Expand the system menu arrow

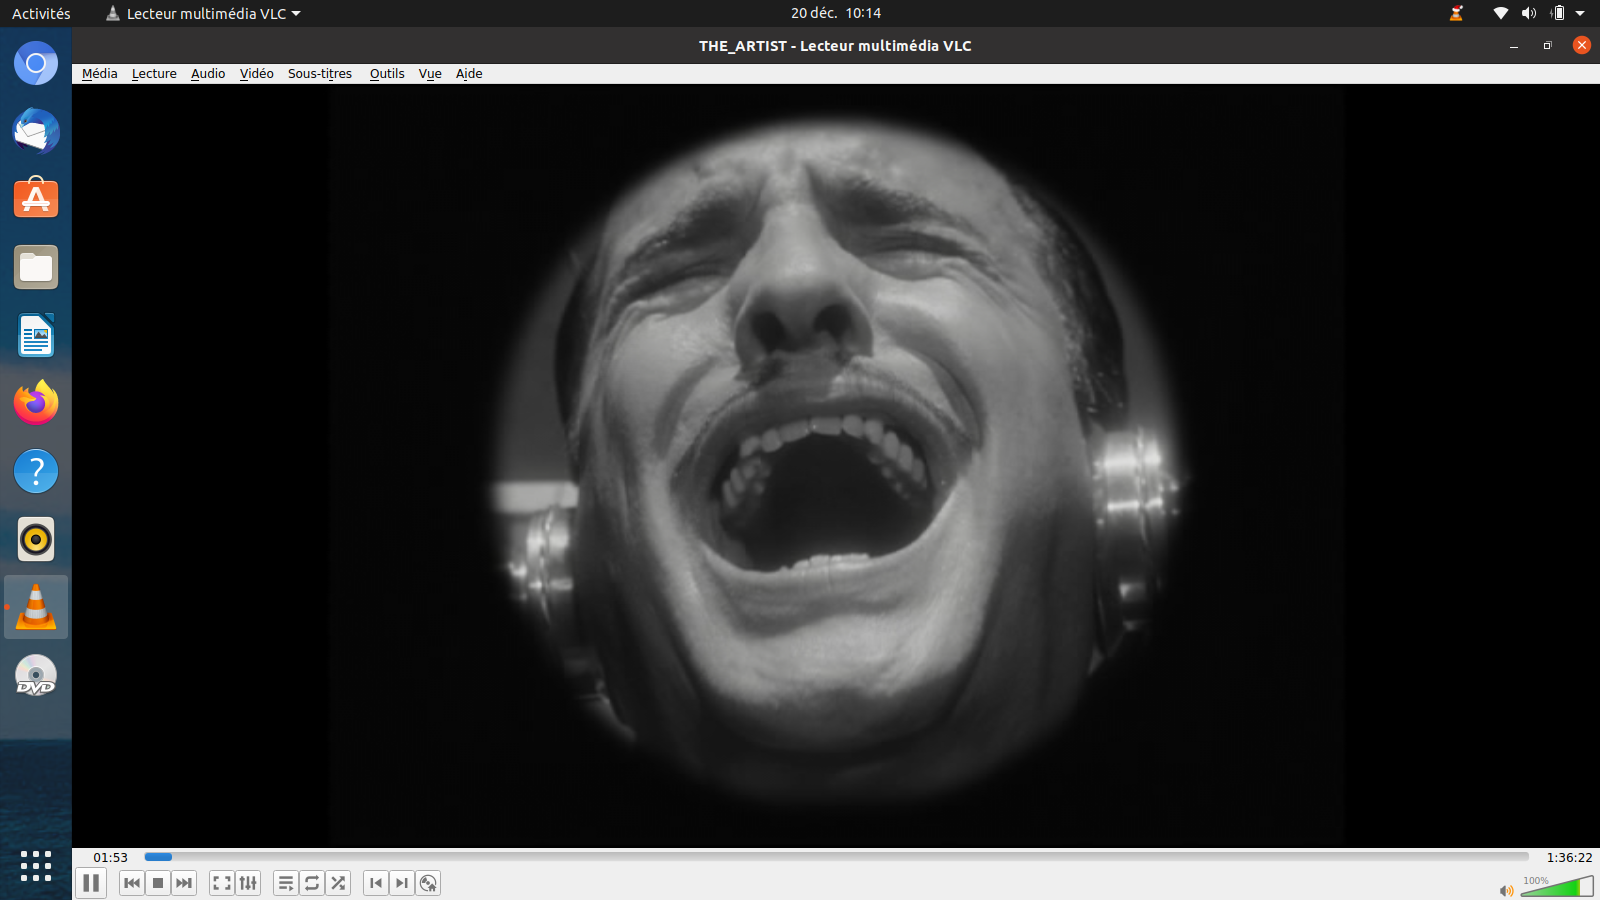coord(1580,13)
